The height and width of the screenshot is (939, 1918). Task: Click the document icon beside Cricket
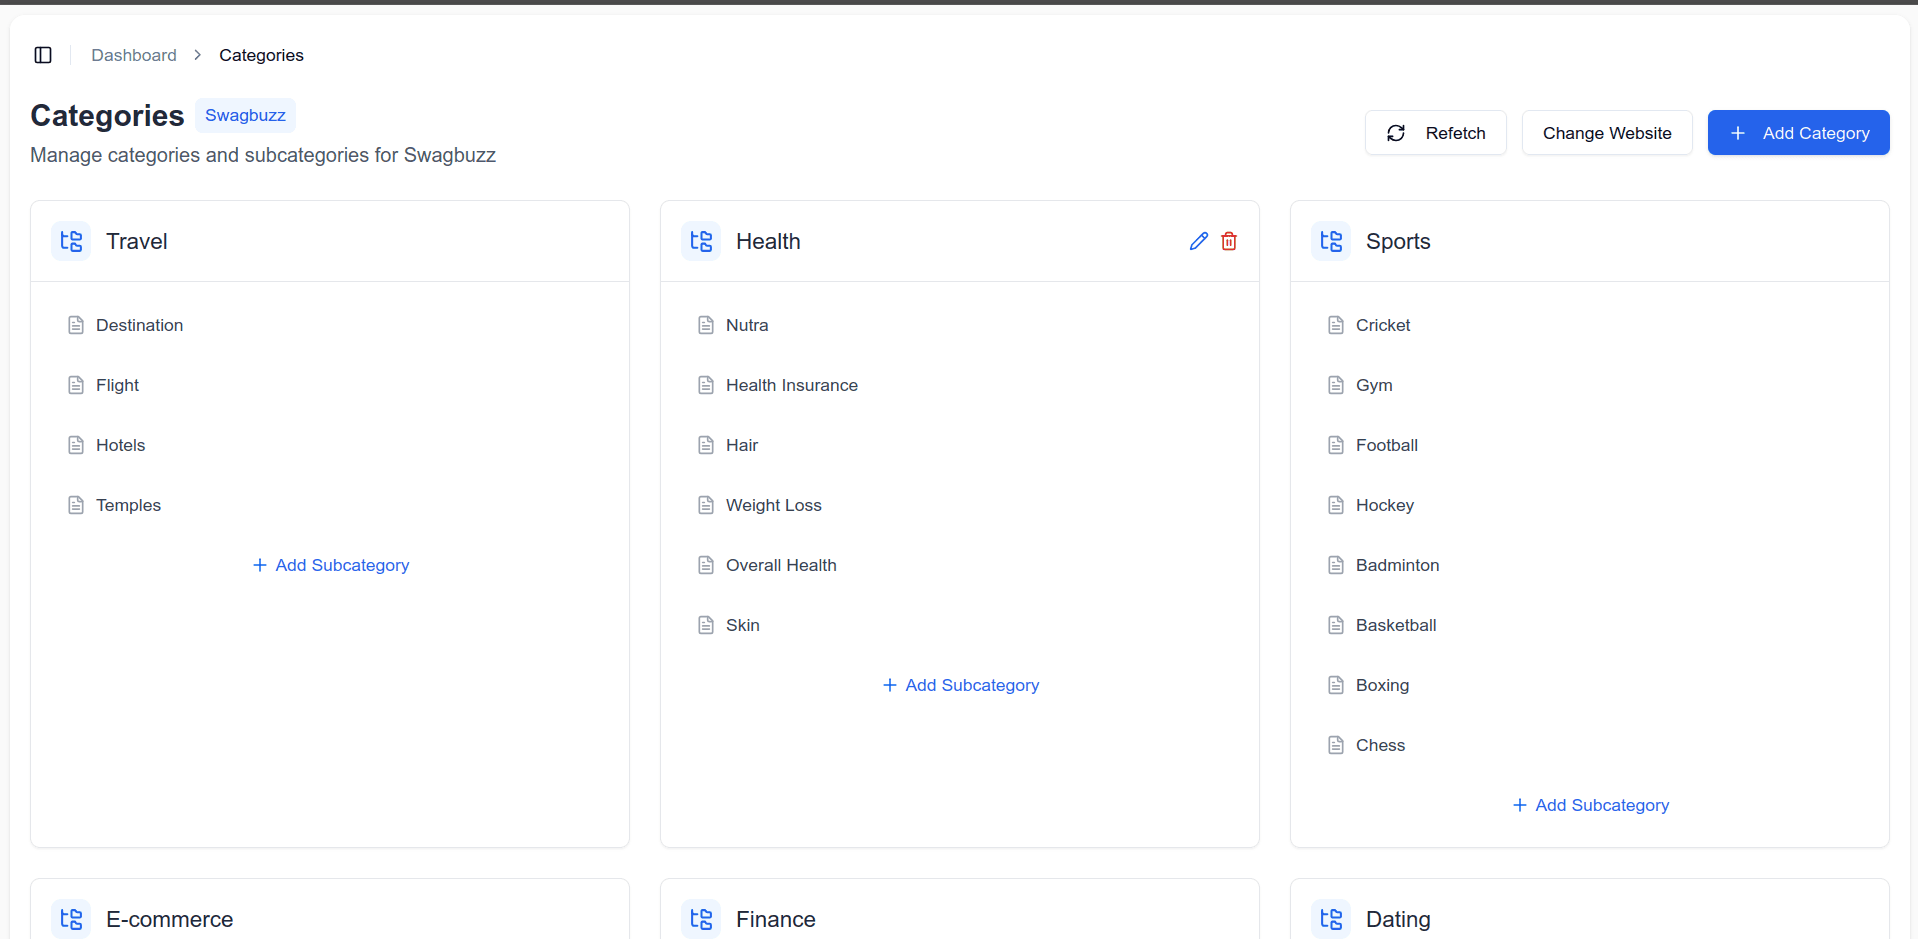[x=1336, y=325]
